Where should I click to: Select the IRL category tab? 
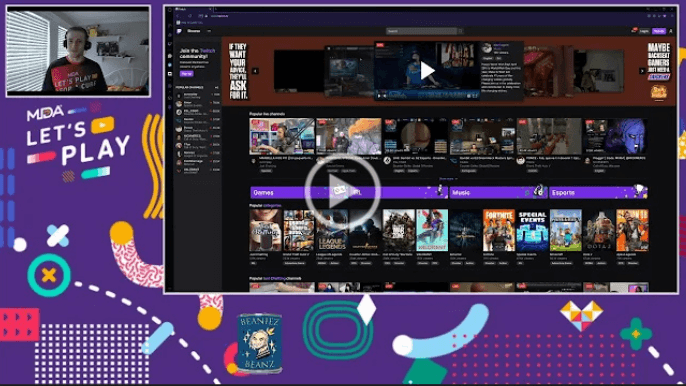398,192
